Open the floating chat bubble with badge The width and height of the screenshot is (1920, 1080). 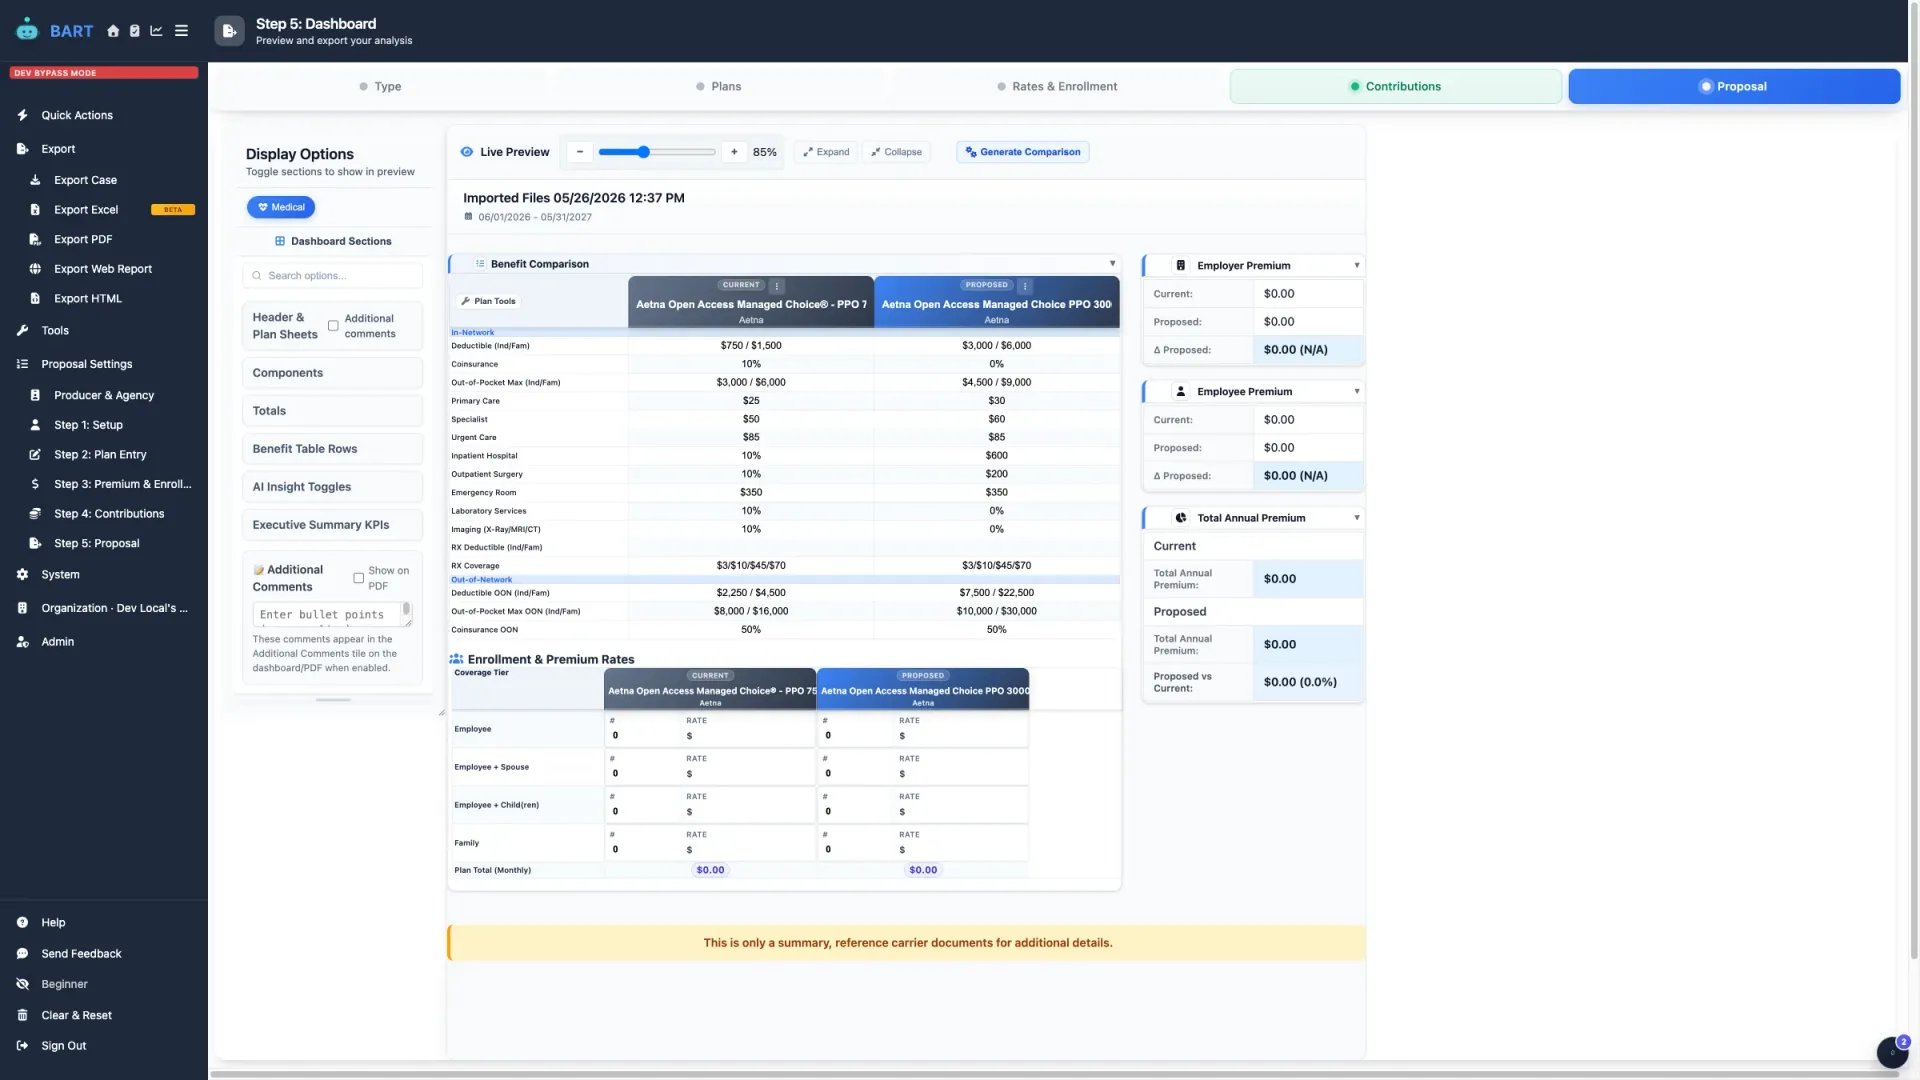(x=1892, y=1052)
